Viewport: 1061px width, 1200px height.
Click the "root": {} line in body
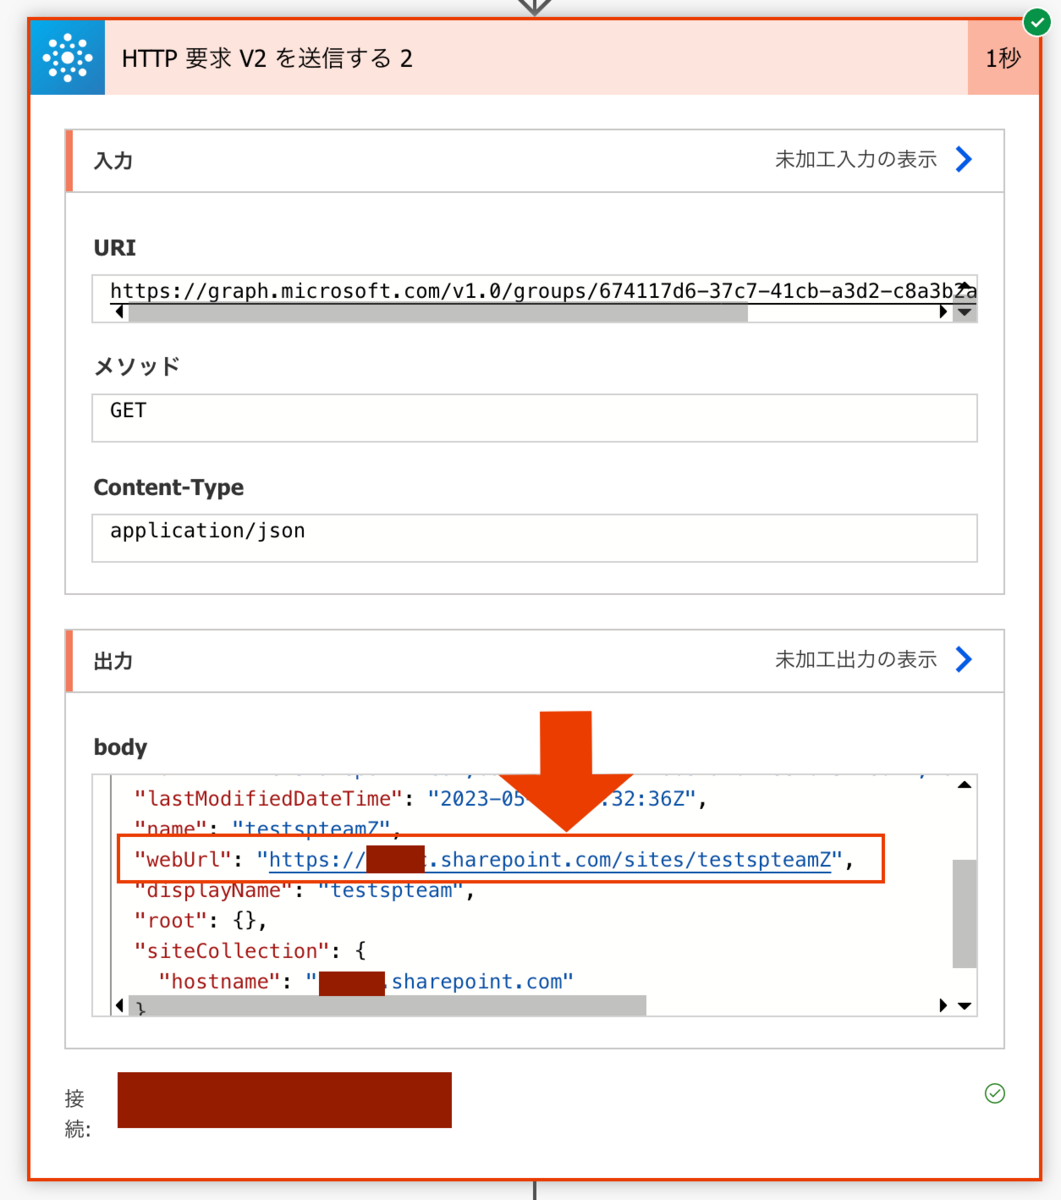(200, 921)
